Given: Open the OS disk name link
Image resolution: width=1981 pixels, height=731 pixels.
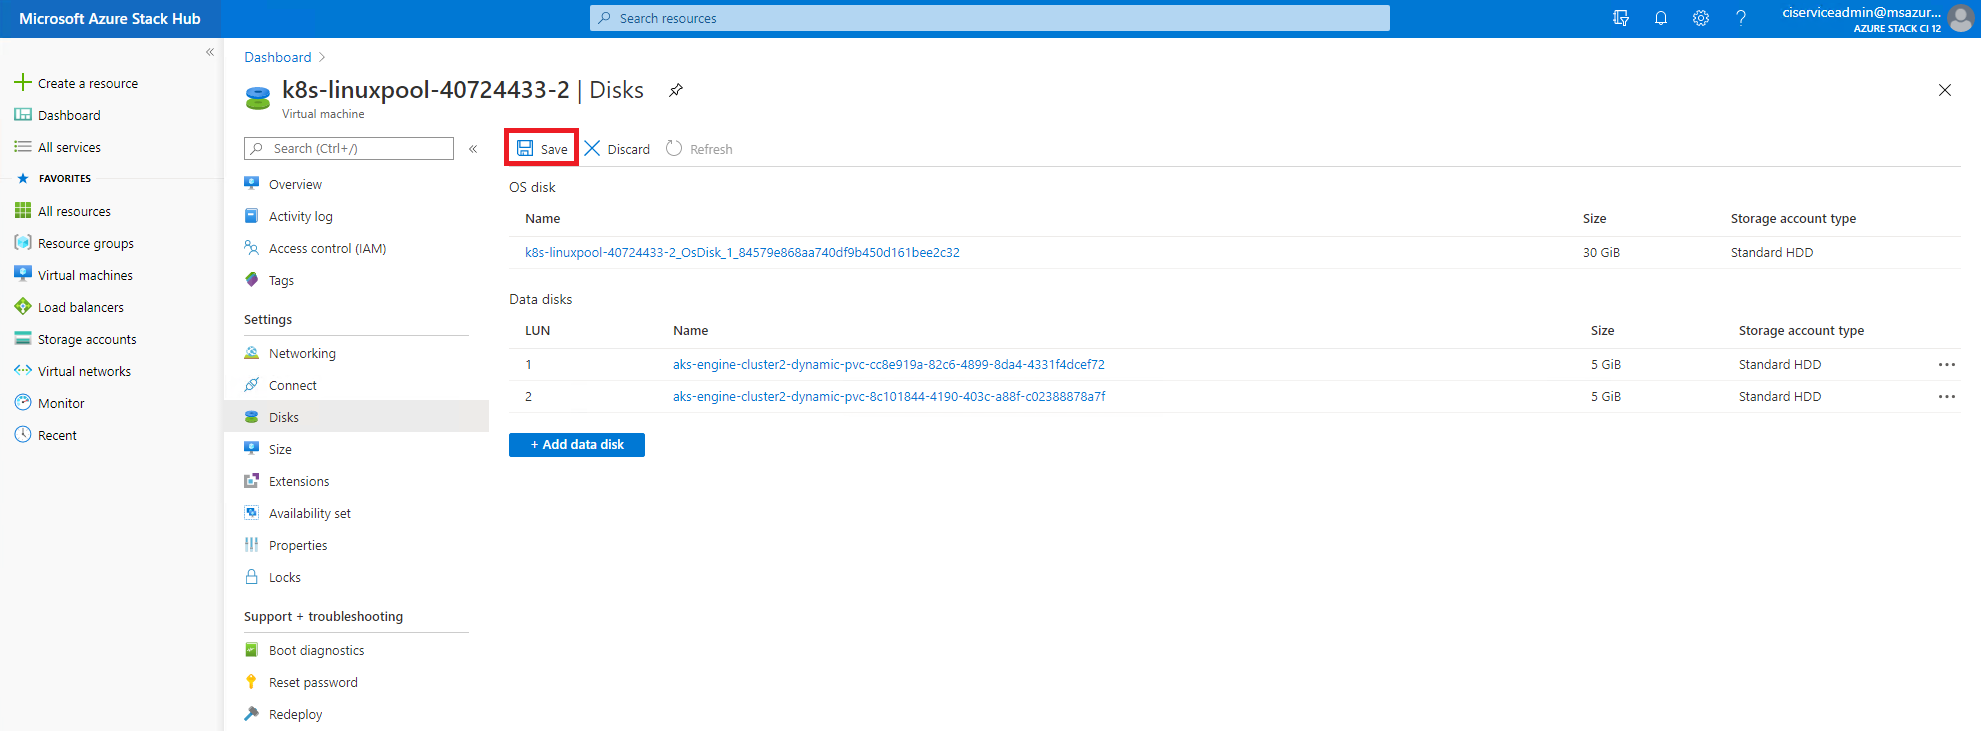Looking at the screenshot, I should [742, 252].
